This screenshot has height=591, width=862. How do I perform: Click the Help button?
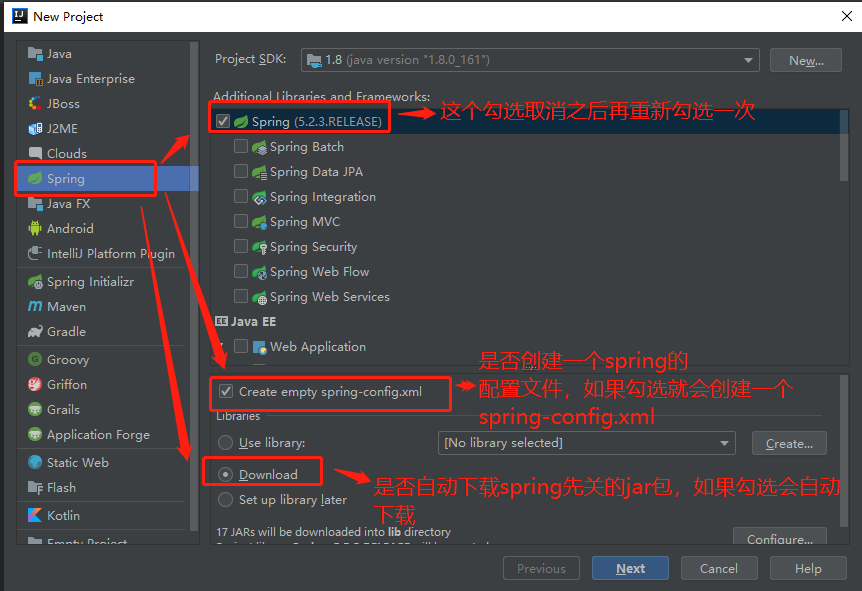tap(808, 568)
